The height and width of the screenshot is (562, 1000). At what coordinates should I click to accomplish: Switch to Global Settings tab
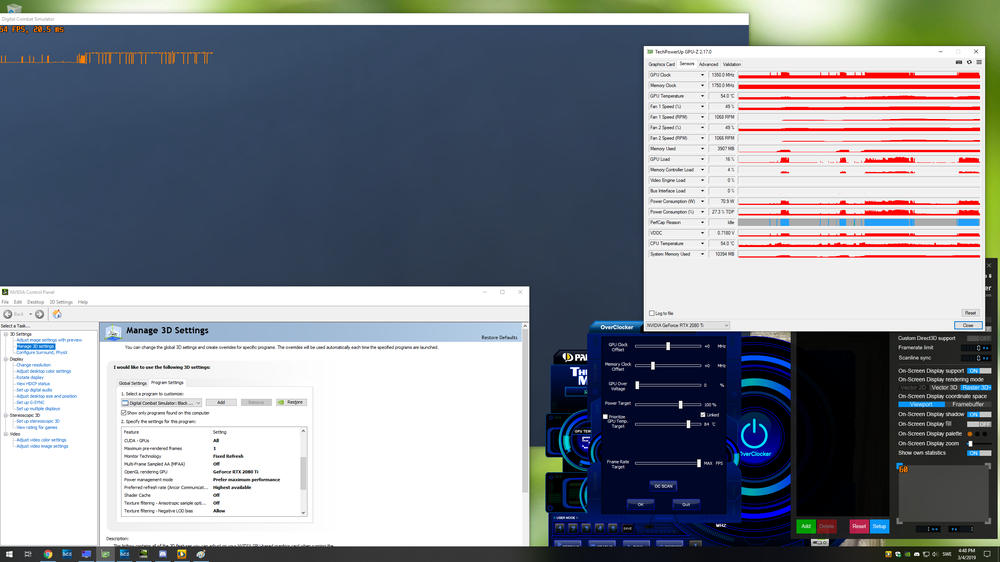pos(133,383)
